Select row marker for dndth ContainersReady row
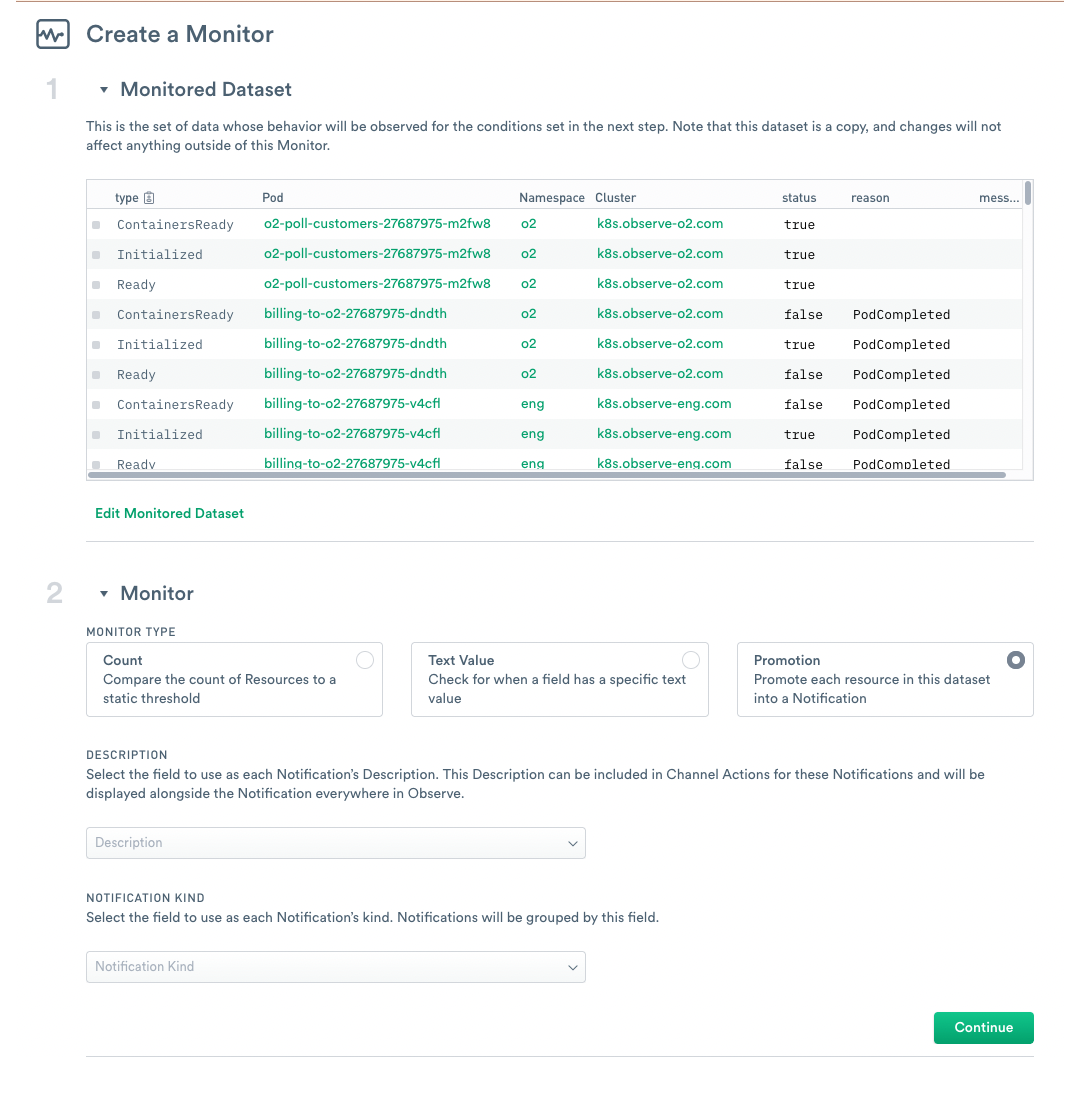The image size is (1082, 1093). pos(96,315)
